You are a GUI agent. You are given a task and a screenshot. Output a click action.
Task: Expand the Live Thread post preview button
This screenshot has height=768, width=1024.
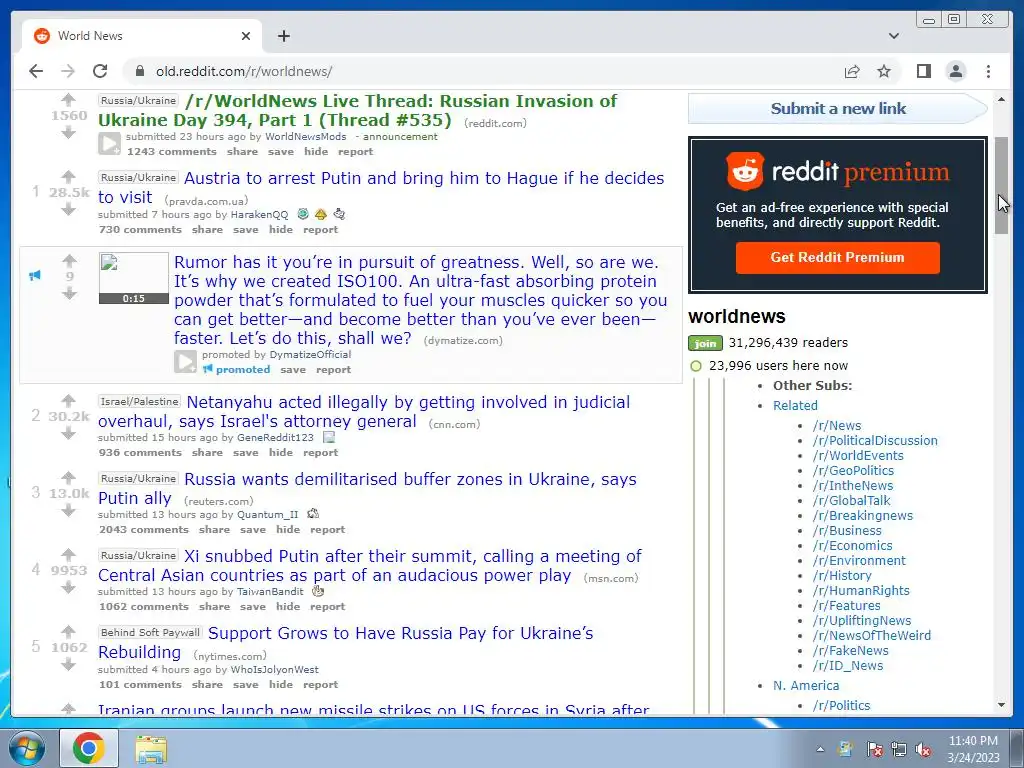tap(110, 144)
